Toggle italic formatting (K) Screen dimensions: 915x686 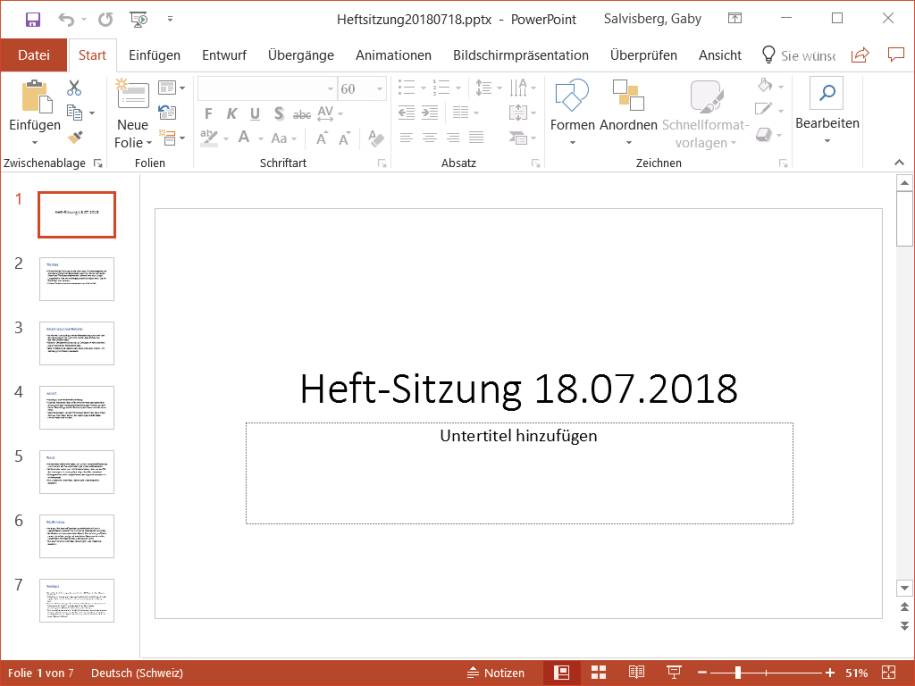click(x=232, y=113)
